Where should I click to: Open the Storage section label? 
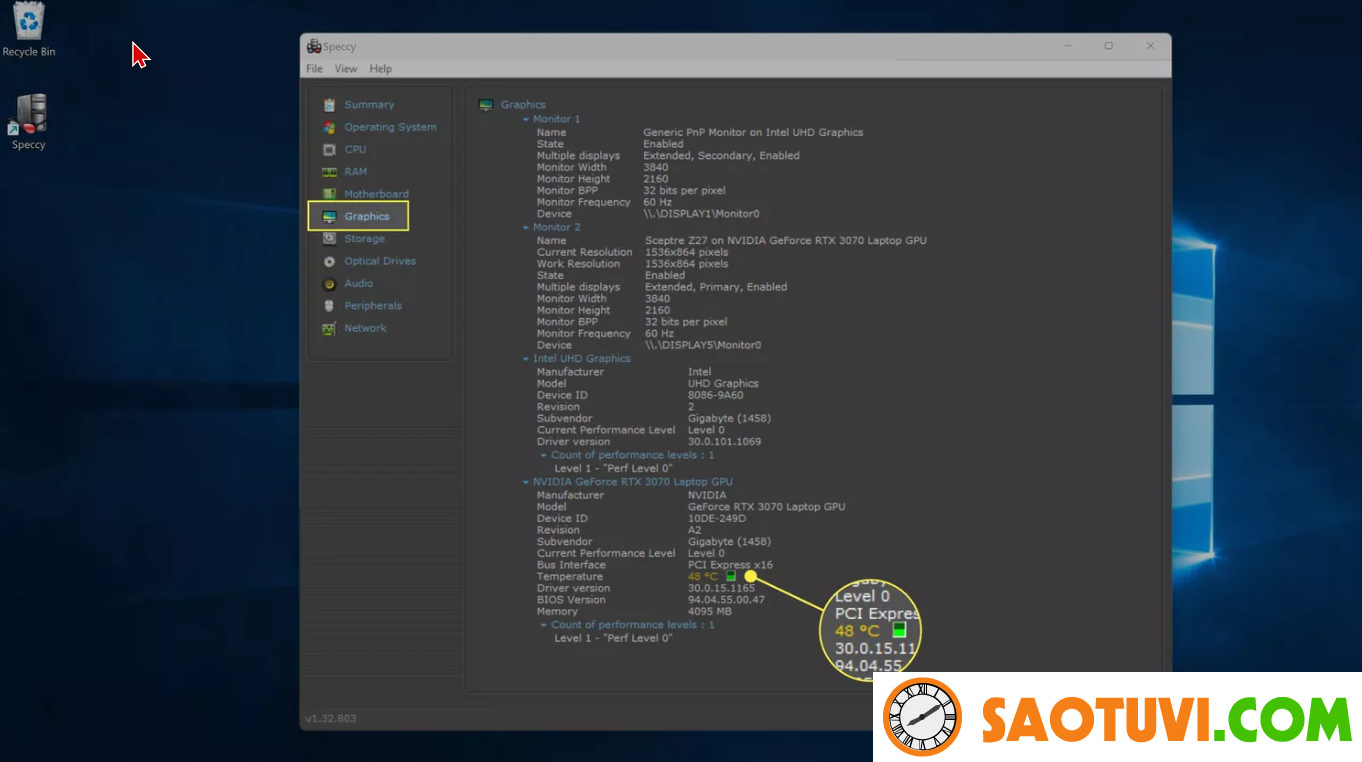(x=364, y=239)
